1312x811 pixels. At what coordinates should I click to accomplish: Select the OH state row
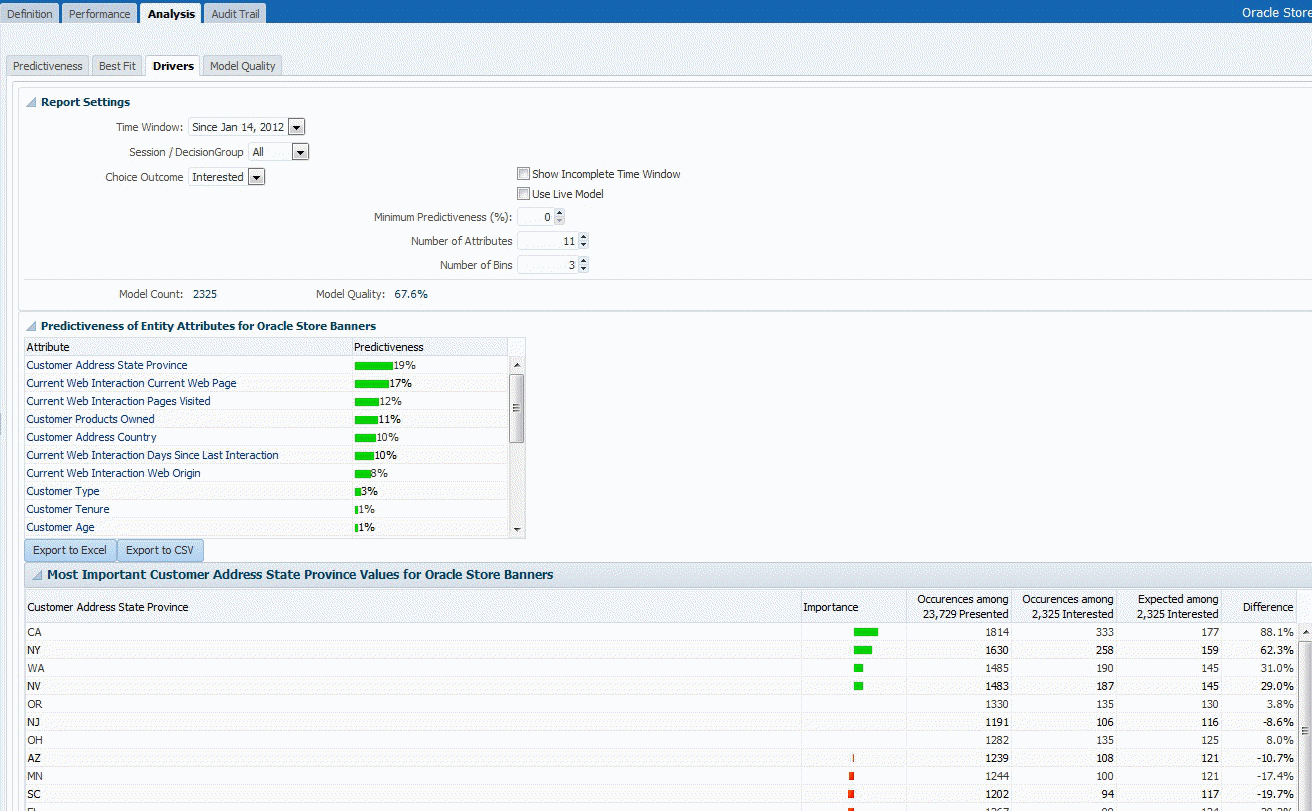661,740
